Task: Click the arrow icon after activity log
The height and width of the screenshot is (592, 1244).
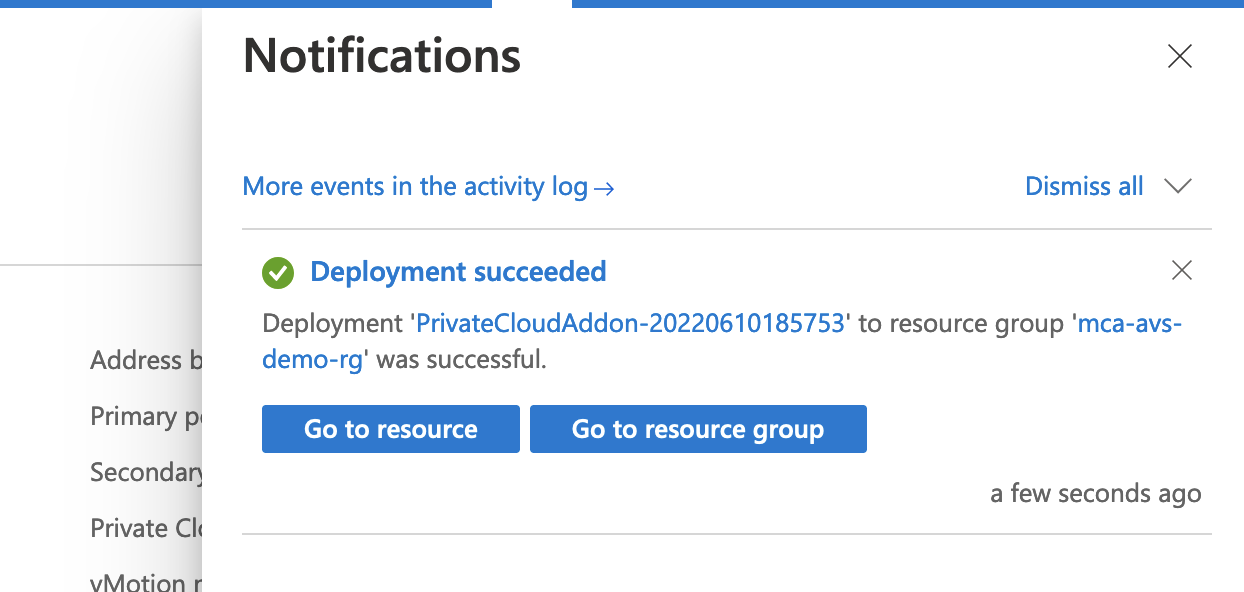Action: tap(604, 188)
